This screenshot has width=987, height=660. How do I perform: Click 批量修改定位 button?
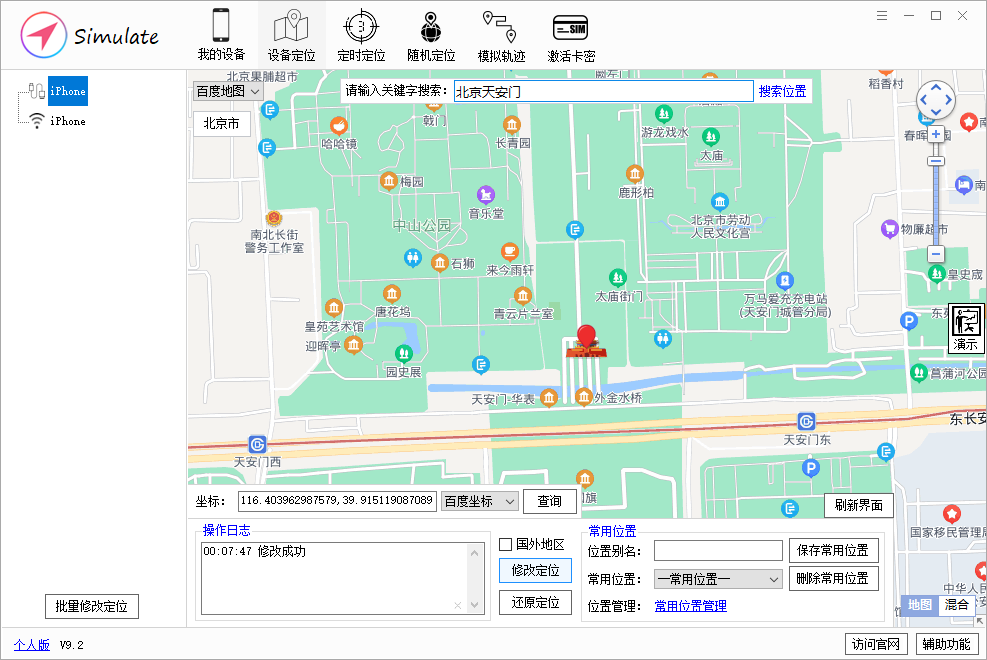tap(92, 607)
